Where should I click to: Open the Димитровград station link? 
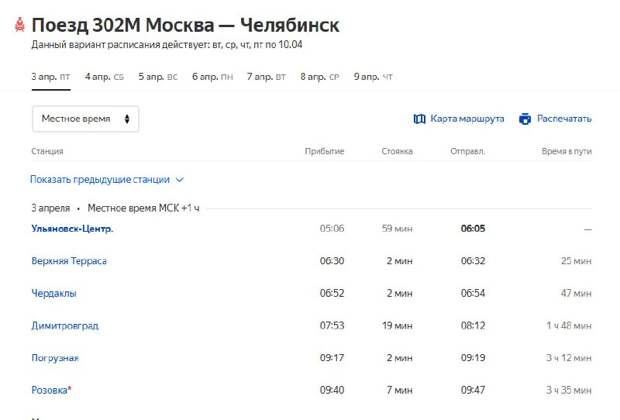[64, 325]
